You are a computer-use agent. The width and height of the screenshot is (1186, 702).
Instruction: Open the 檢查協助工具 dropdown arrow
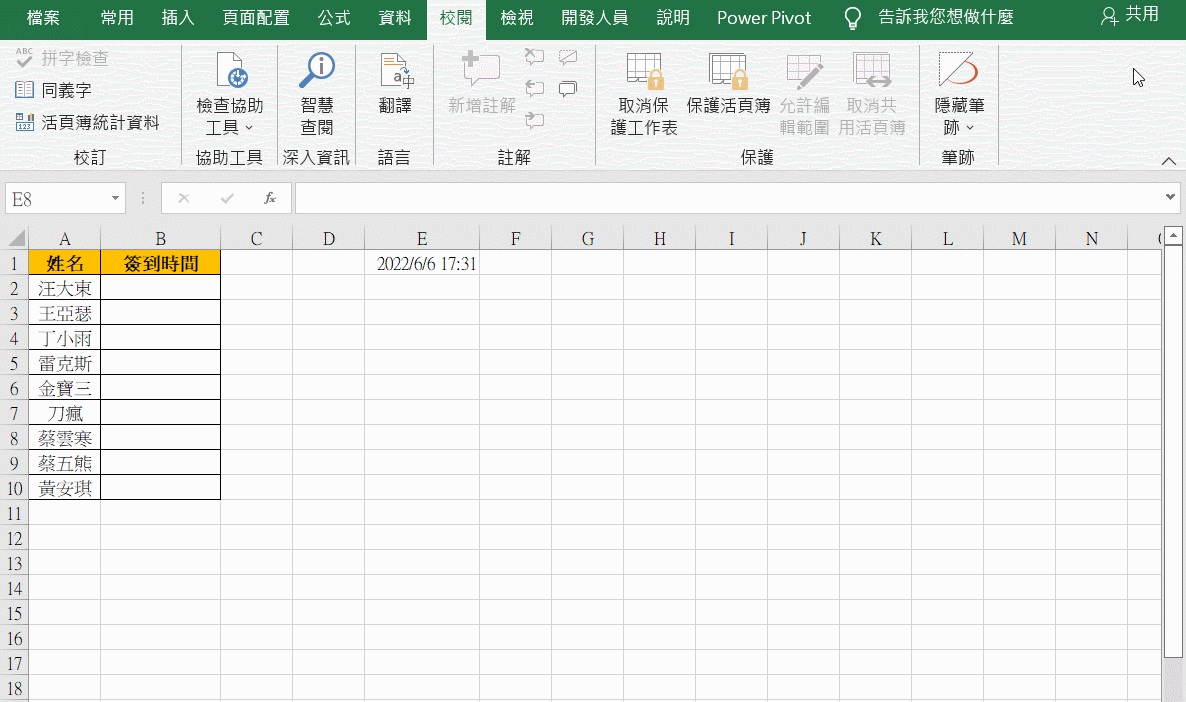(x=250, y=128)
